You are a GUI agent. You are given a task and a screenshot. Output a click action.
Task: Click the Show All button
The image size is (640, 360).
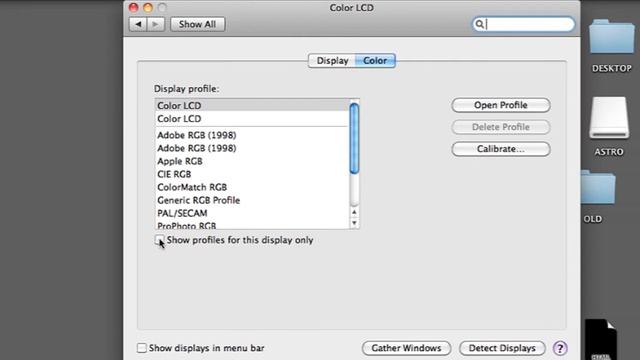pyautogui.click(x=197, y=24)
